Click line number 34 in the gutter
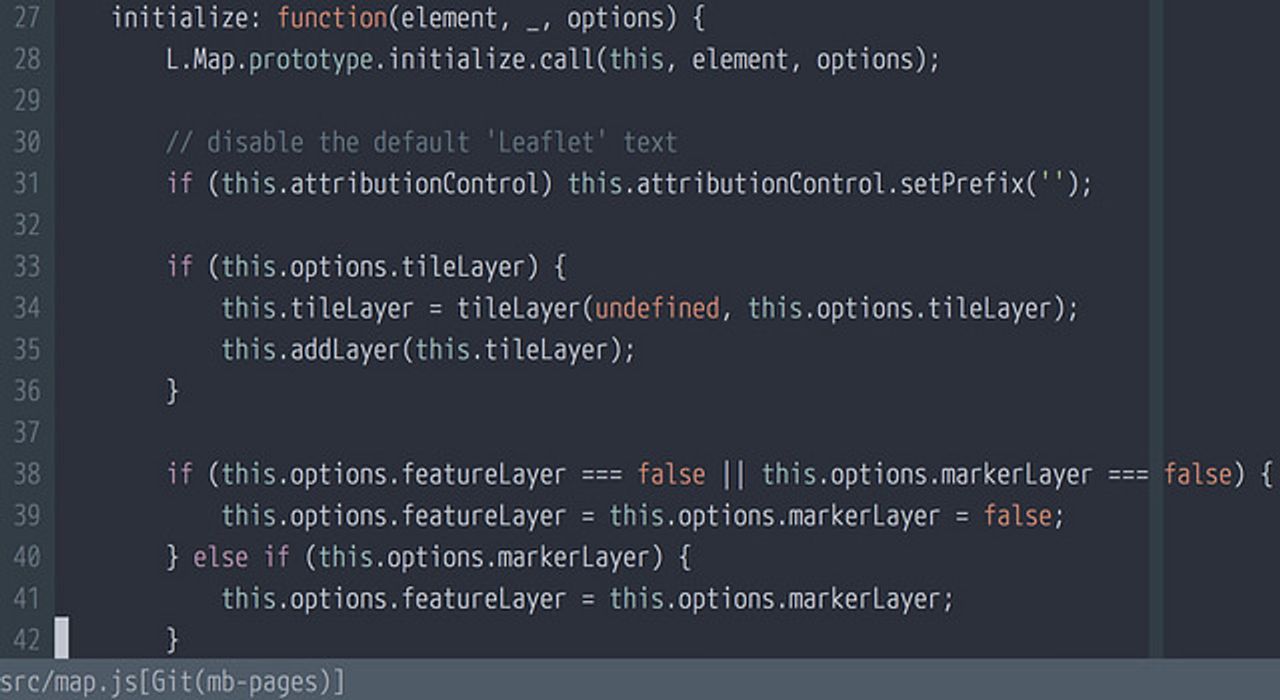Image resolution: width=1280 pixels, height=700 pixels. point(27,308)
